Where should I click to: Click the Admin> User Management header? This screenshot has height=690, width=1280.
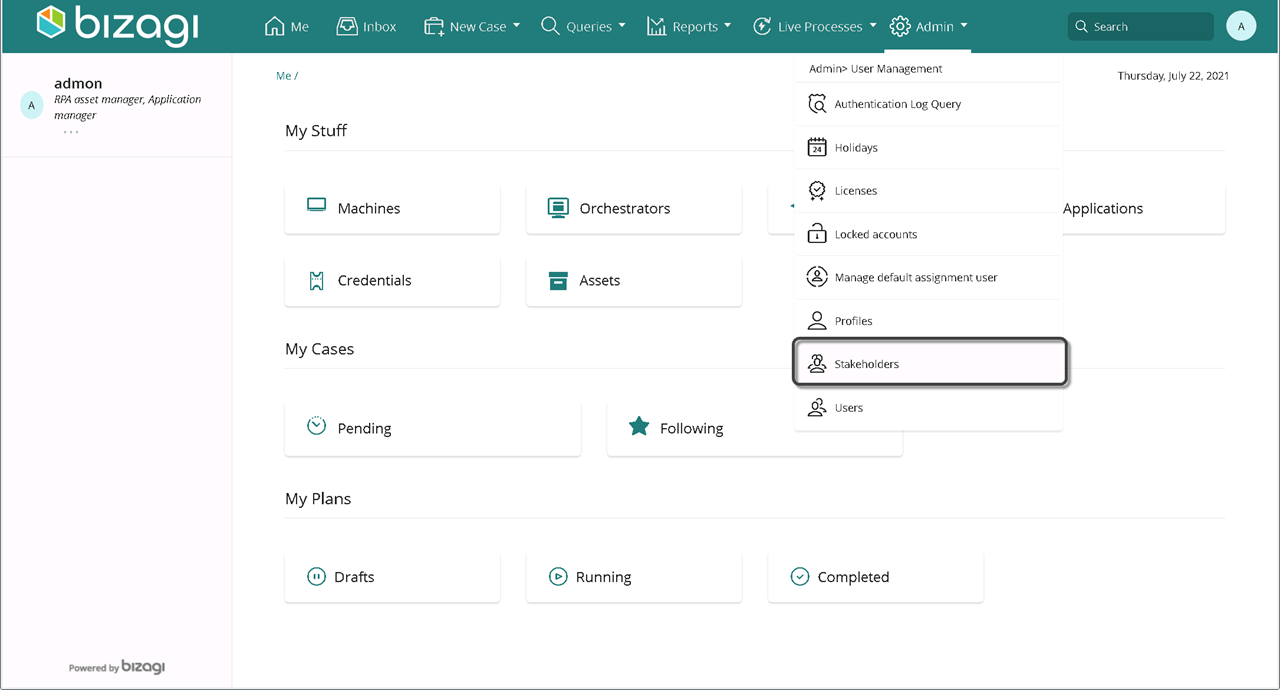coord(876,69)
